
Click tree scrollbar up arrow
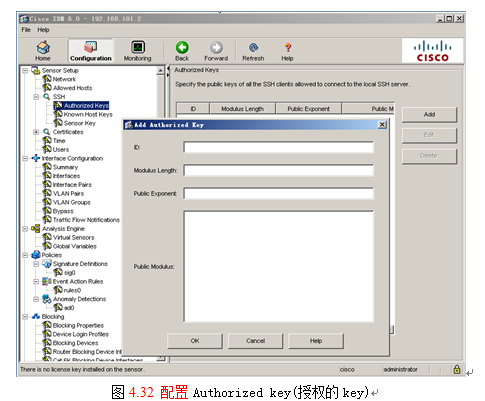pyautogui.click(x=160, y=71)
